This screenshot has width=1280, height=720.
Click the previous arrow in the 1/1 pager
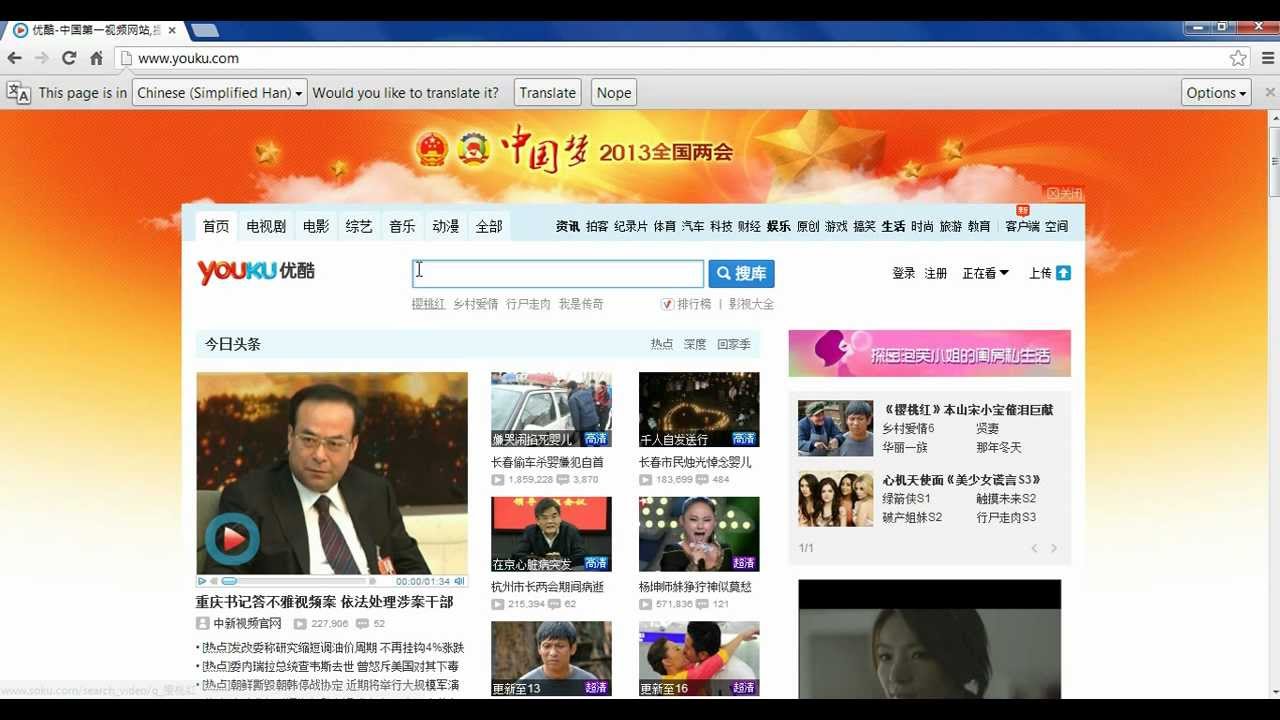1034,548
